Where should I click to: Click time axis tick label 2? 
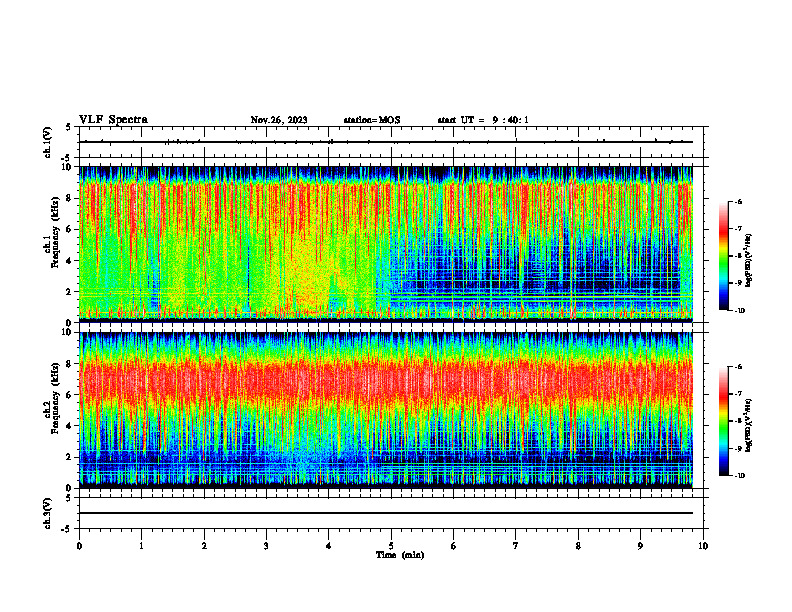pos(204,546)
